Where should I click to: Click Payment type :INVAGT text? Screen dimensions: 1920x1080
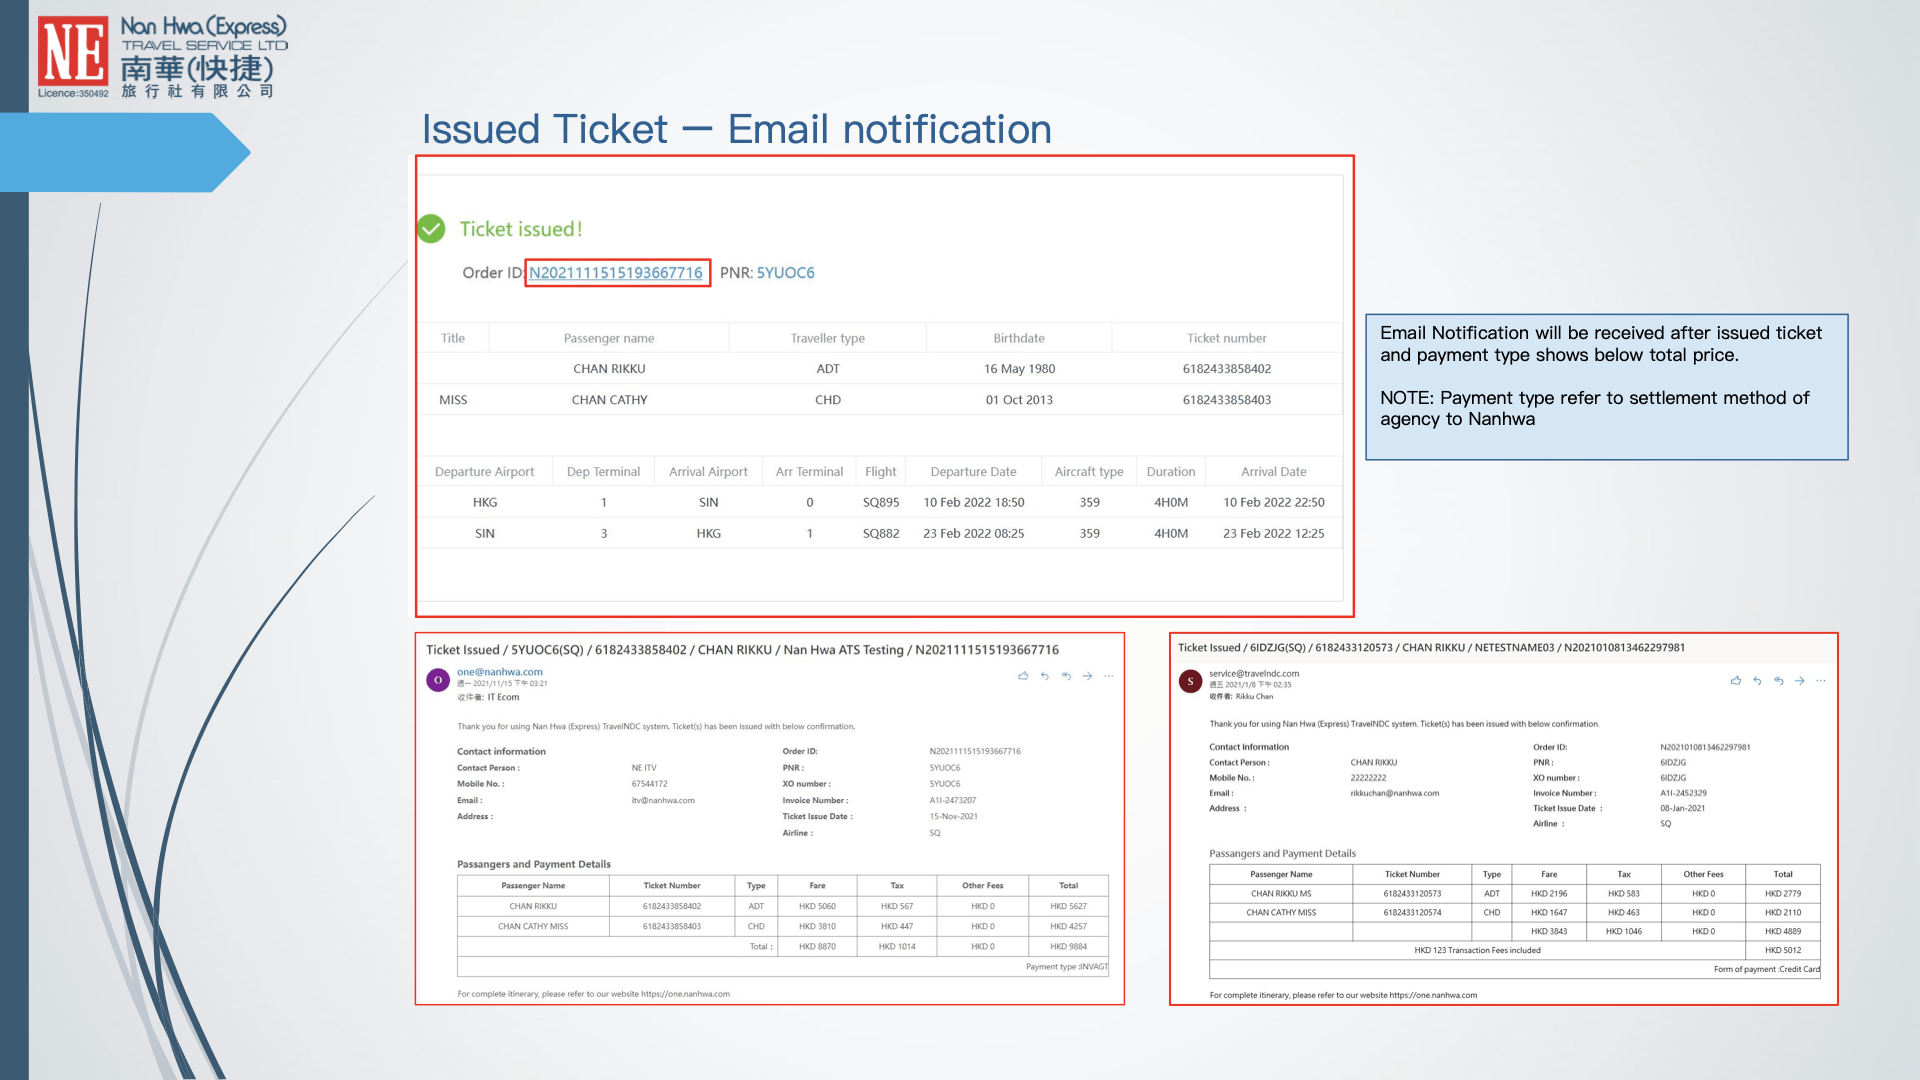(1067, 967)
